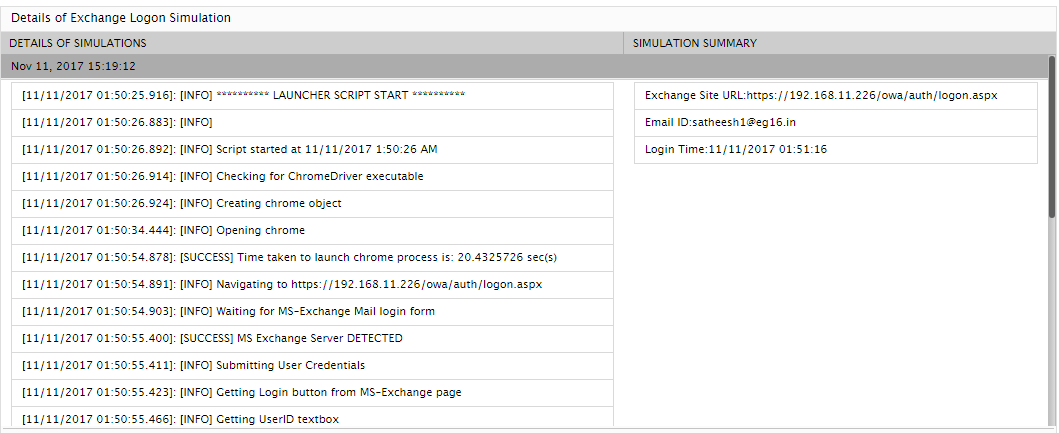Click the DETAILS OF SIMULATIONS column header
This screenshot has width=1059, height=433.
click(79, 43)
